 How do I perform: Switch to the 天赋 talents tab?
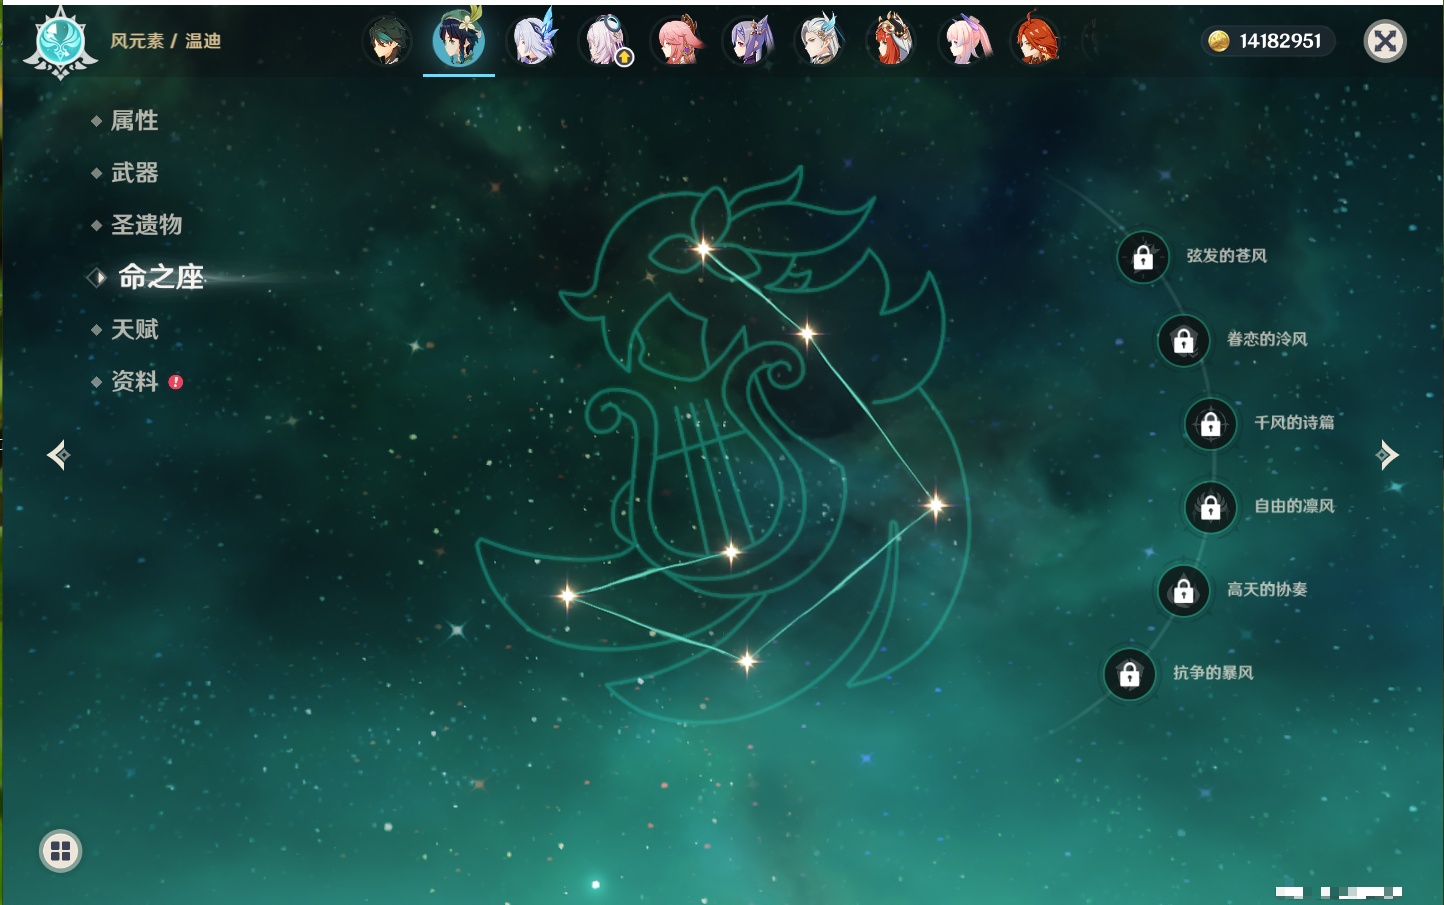tap(134, 329)
